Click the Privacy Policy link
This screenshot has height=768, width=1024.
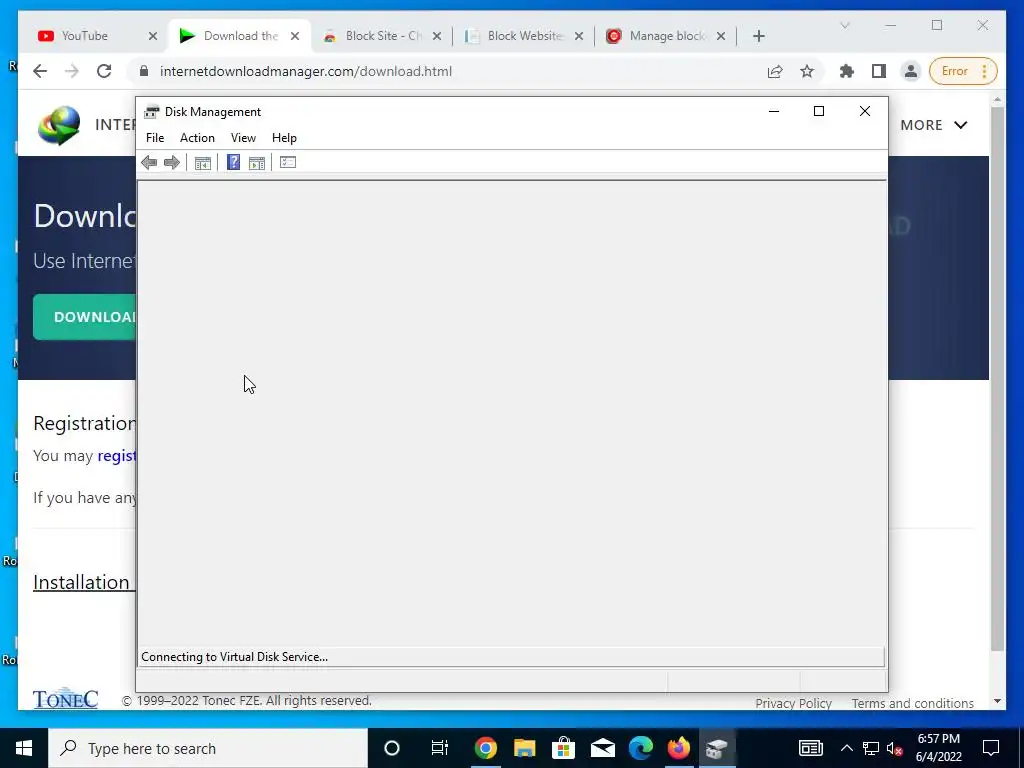tap(793, 703)
